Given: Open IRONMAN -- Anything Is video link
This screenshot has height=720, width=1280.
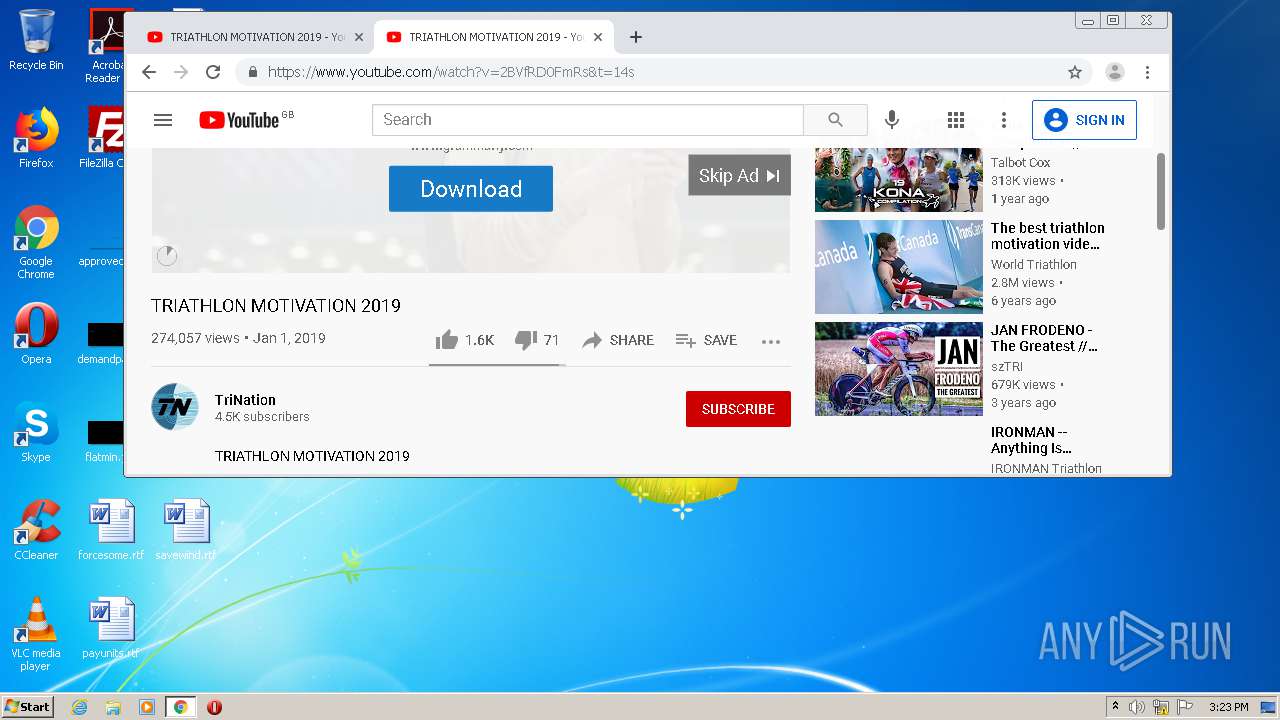Looking at the screenshot, I should (x=1031, y=440).
